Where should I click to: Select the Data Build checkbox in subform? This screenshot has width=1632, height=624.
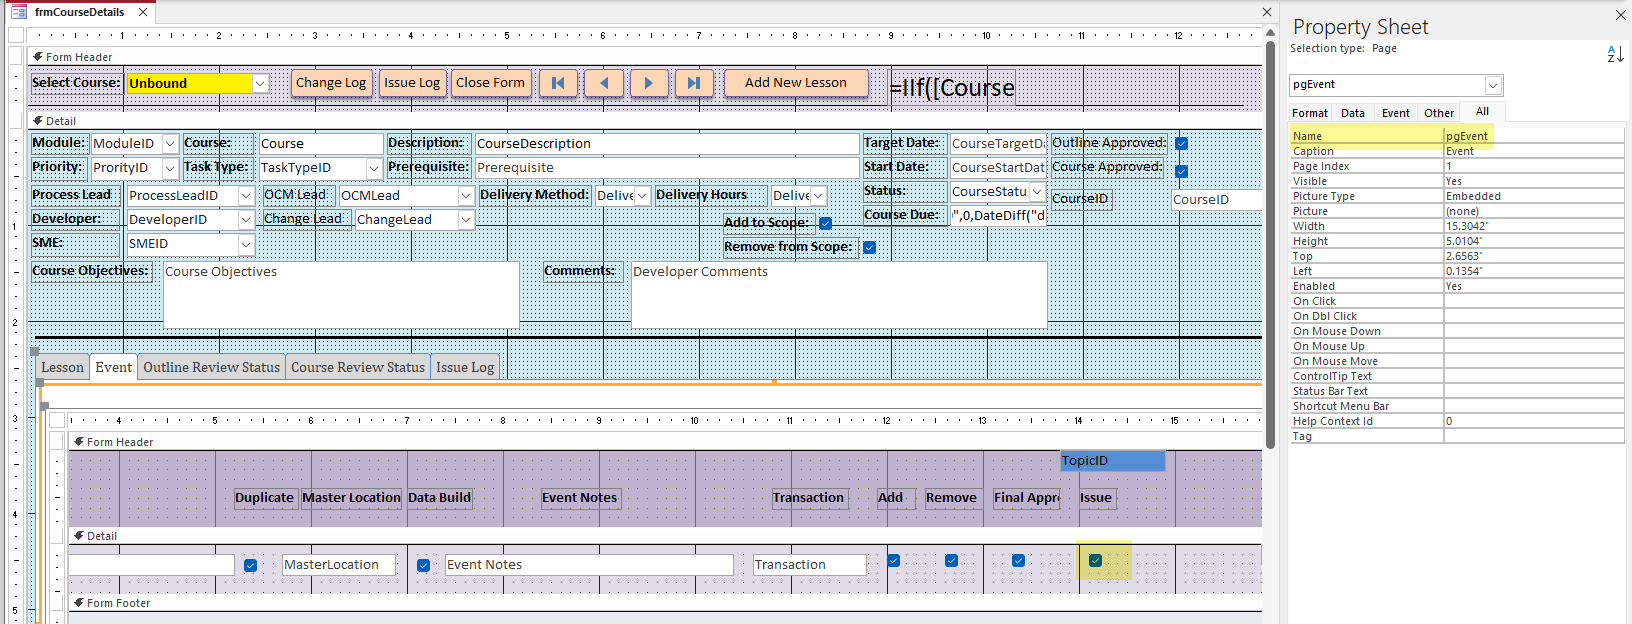[x=423, y=565]
